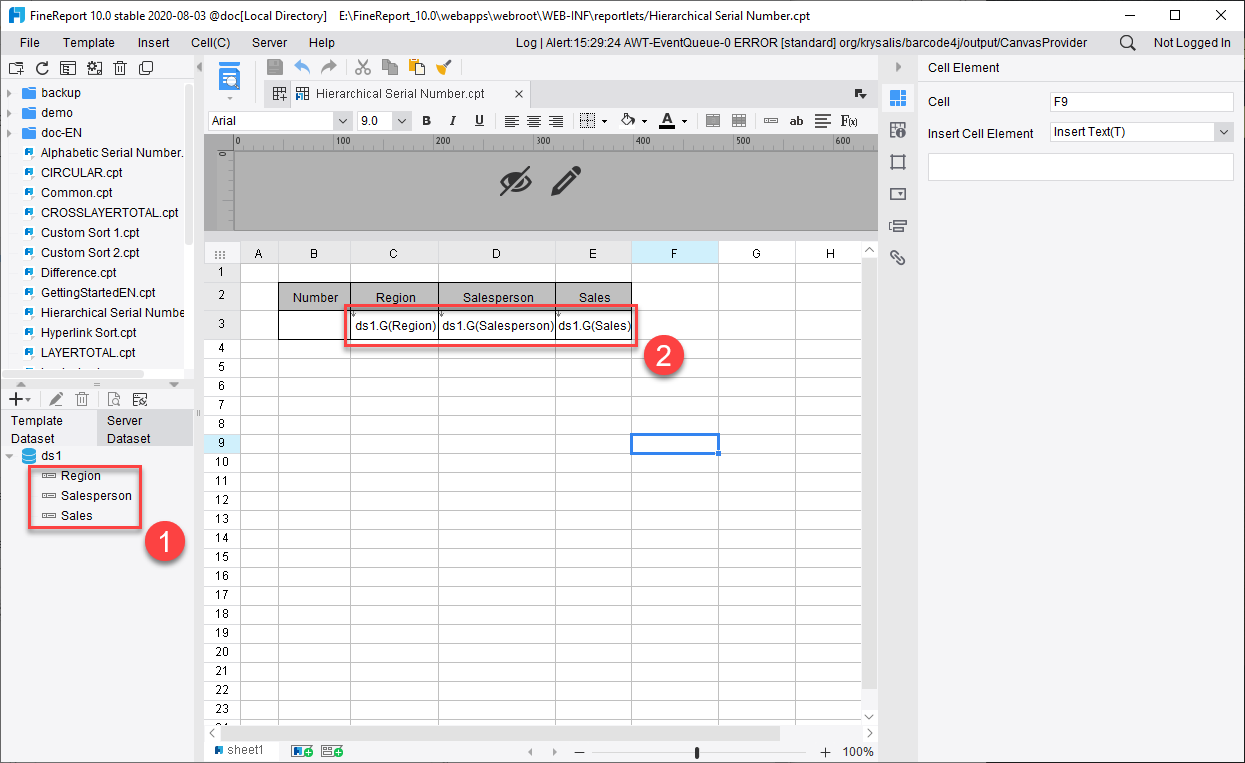Image resolution: width=1245 pixels, height=763 pixels.
Task: Open the add dataset plus dropdown
Action: point(20,399)
